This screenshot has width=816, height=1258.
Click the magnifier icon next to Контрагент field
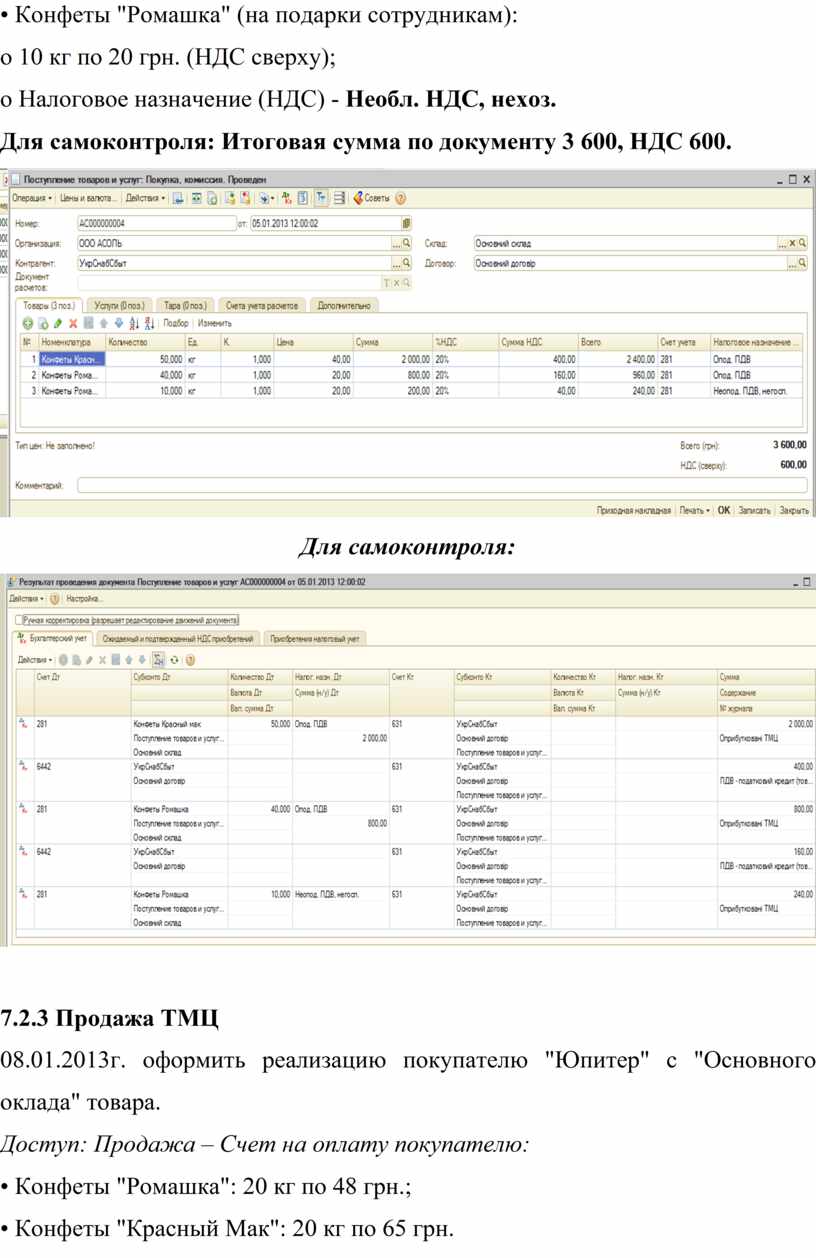(x=406, y=264)
